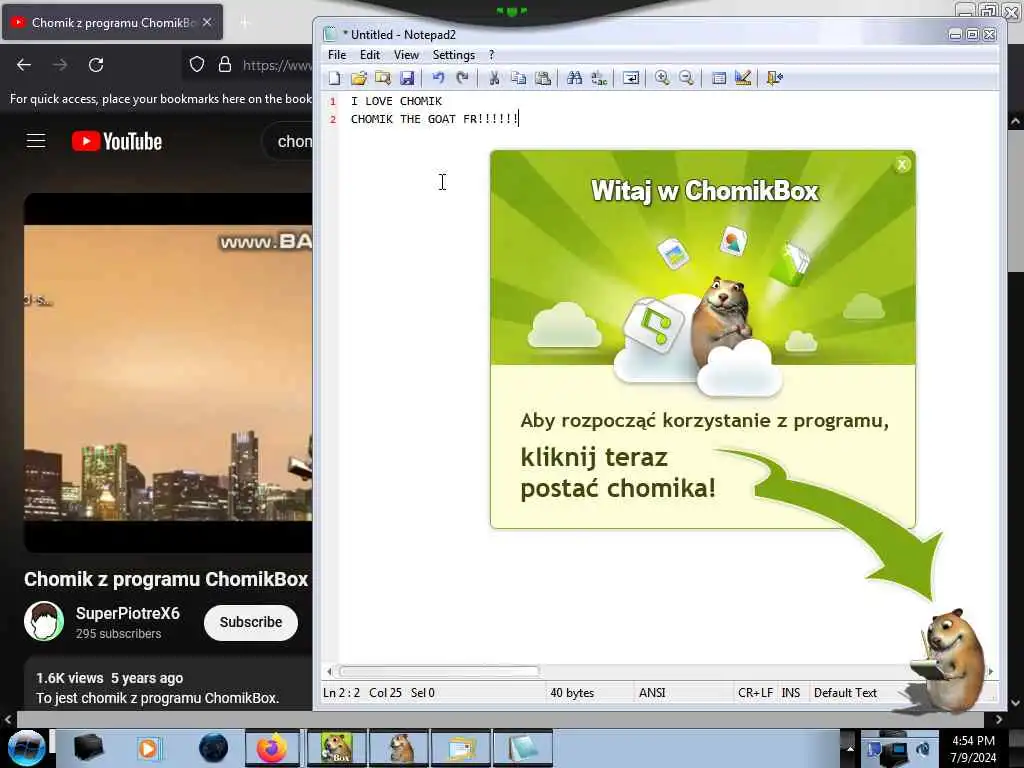Go back in the browser
The height and width of the screenshot is (768, 1024).
tap(24, 65)
